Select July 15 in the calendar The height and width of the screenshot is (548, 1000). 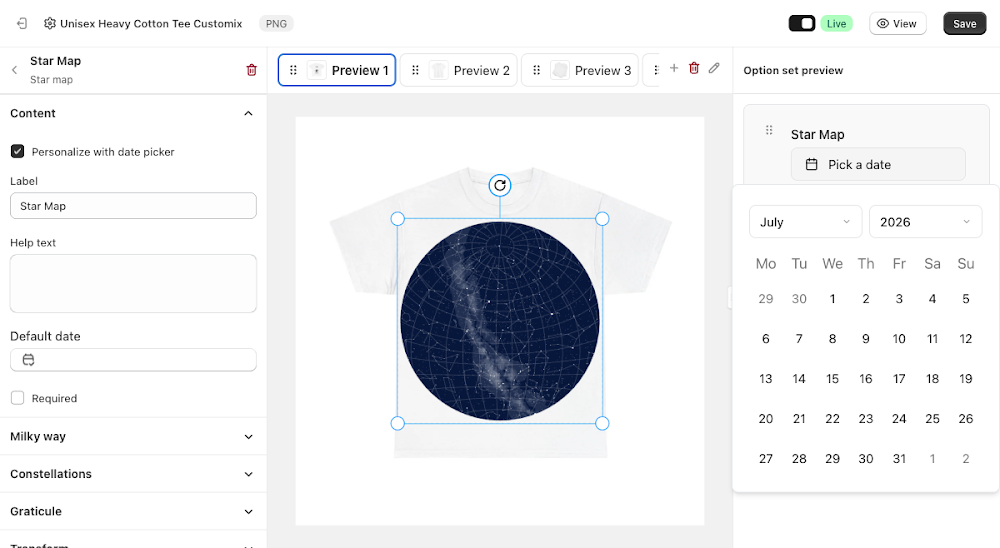click(832, 379)
